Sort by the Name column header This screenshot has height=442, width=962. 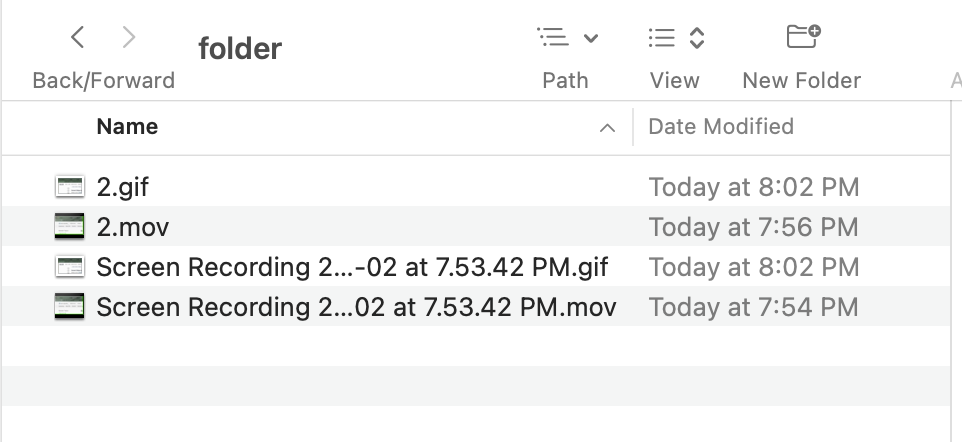pyautogui.click(x=127, y=127)
